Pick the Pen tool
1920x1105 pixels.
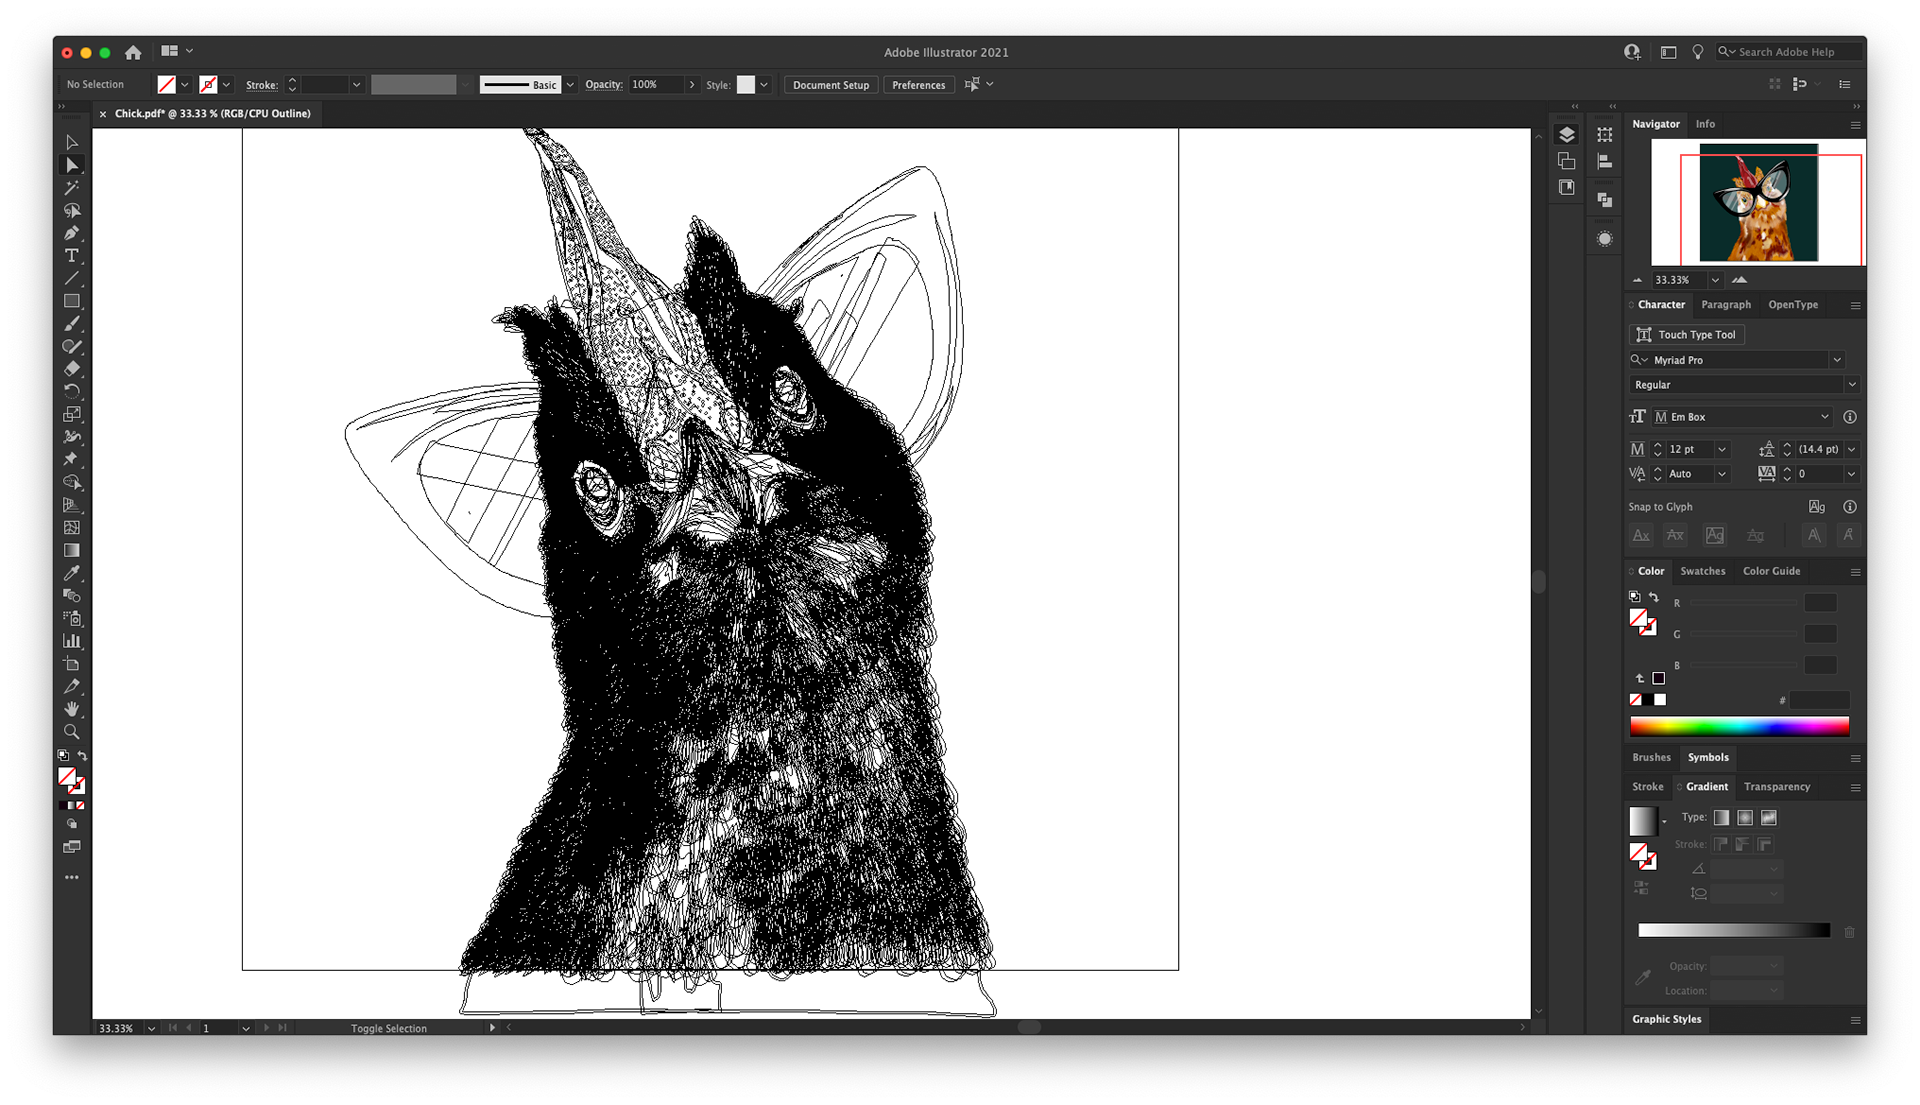pos(72,233)
